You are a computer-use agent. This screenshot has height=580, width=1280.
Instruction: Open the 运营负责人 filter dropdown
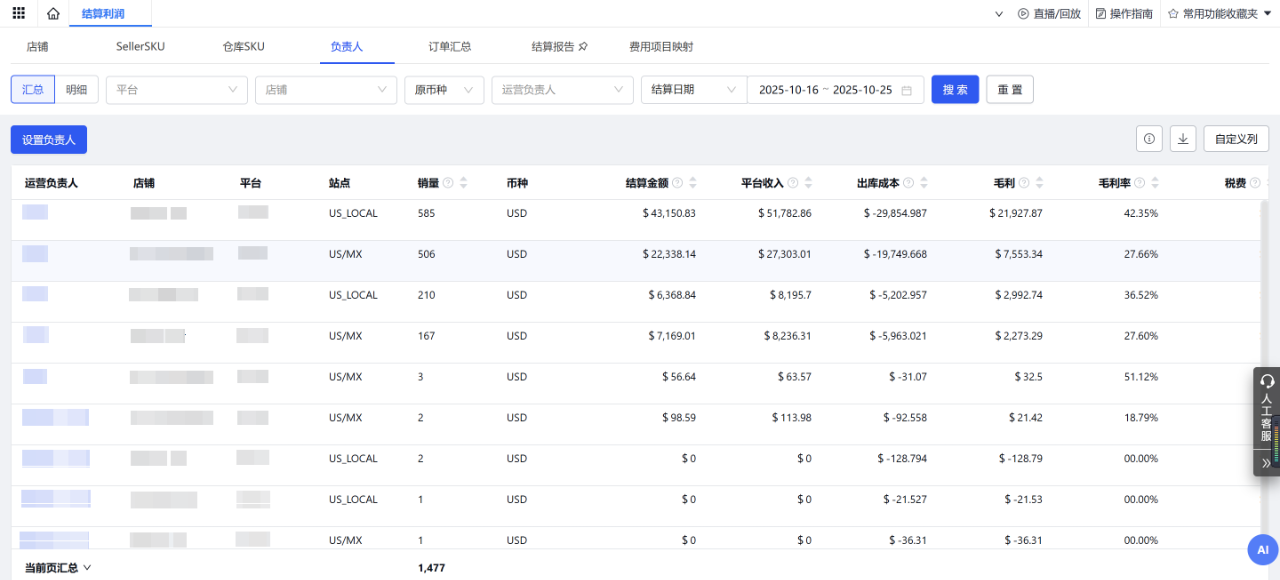[x=562, y=89]
